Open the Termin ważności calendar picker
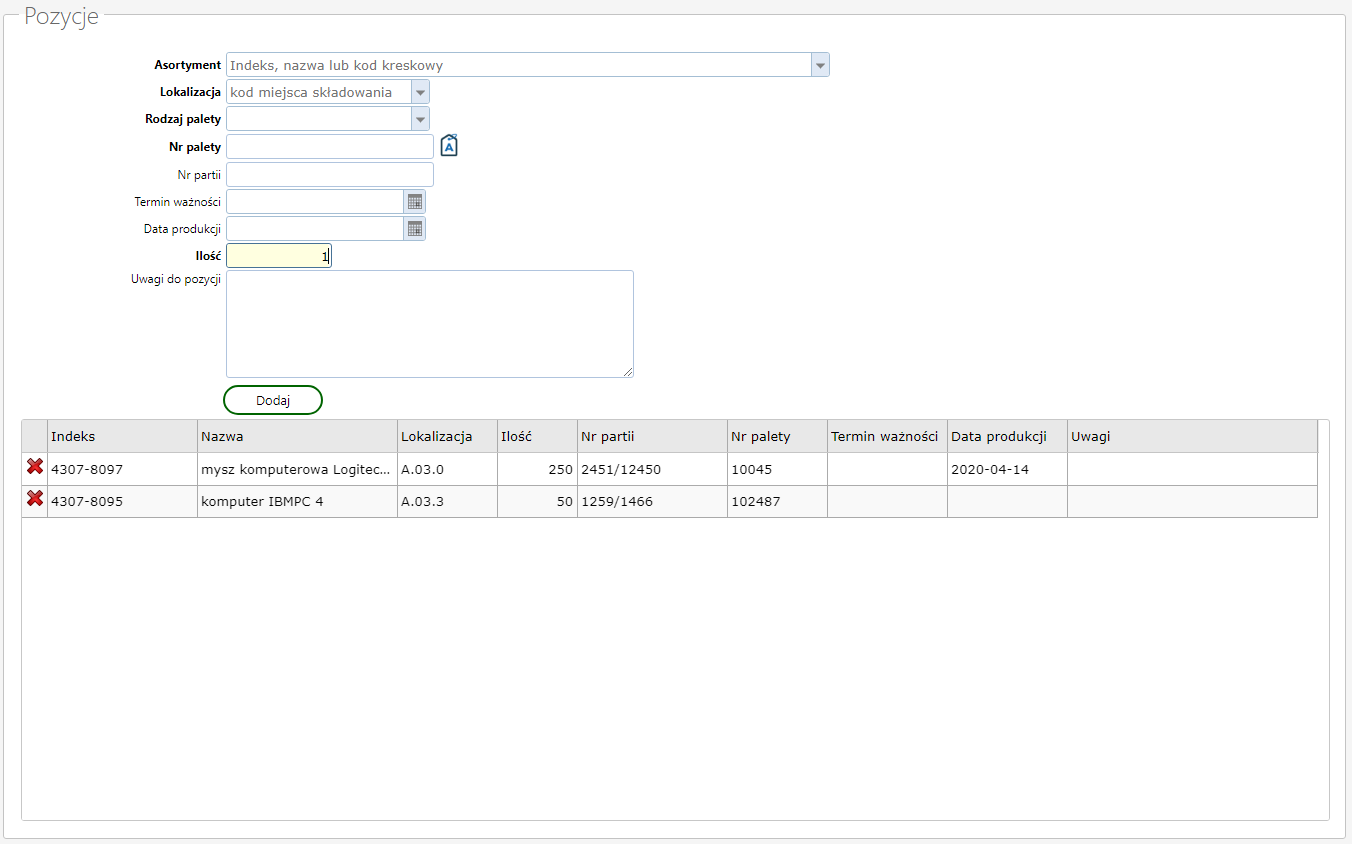The height and width of the screenshot is (844, 1352). pyautogui.click(x=414, y=202)
